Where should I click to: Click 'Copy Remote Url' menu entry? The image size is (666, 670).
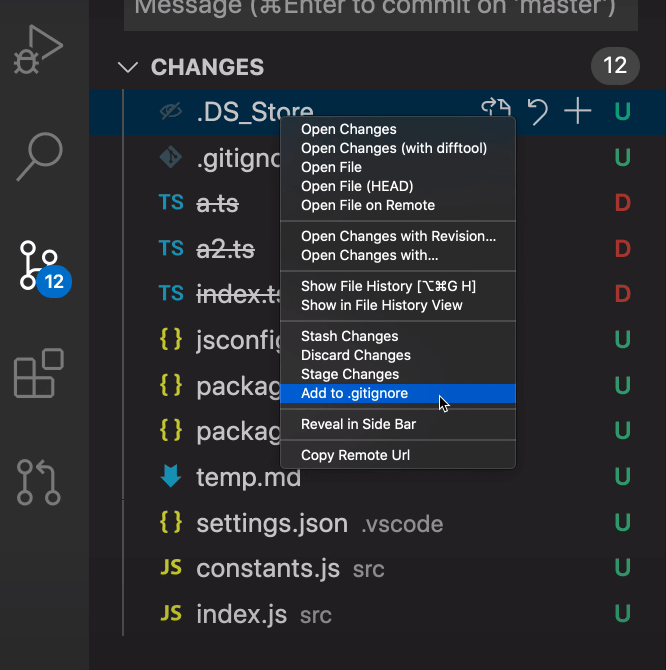[x=355, y=455]
